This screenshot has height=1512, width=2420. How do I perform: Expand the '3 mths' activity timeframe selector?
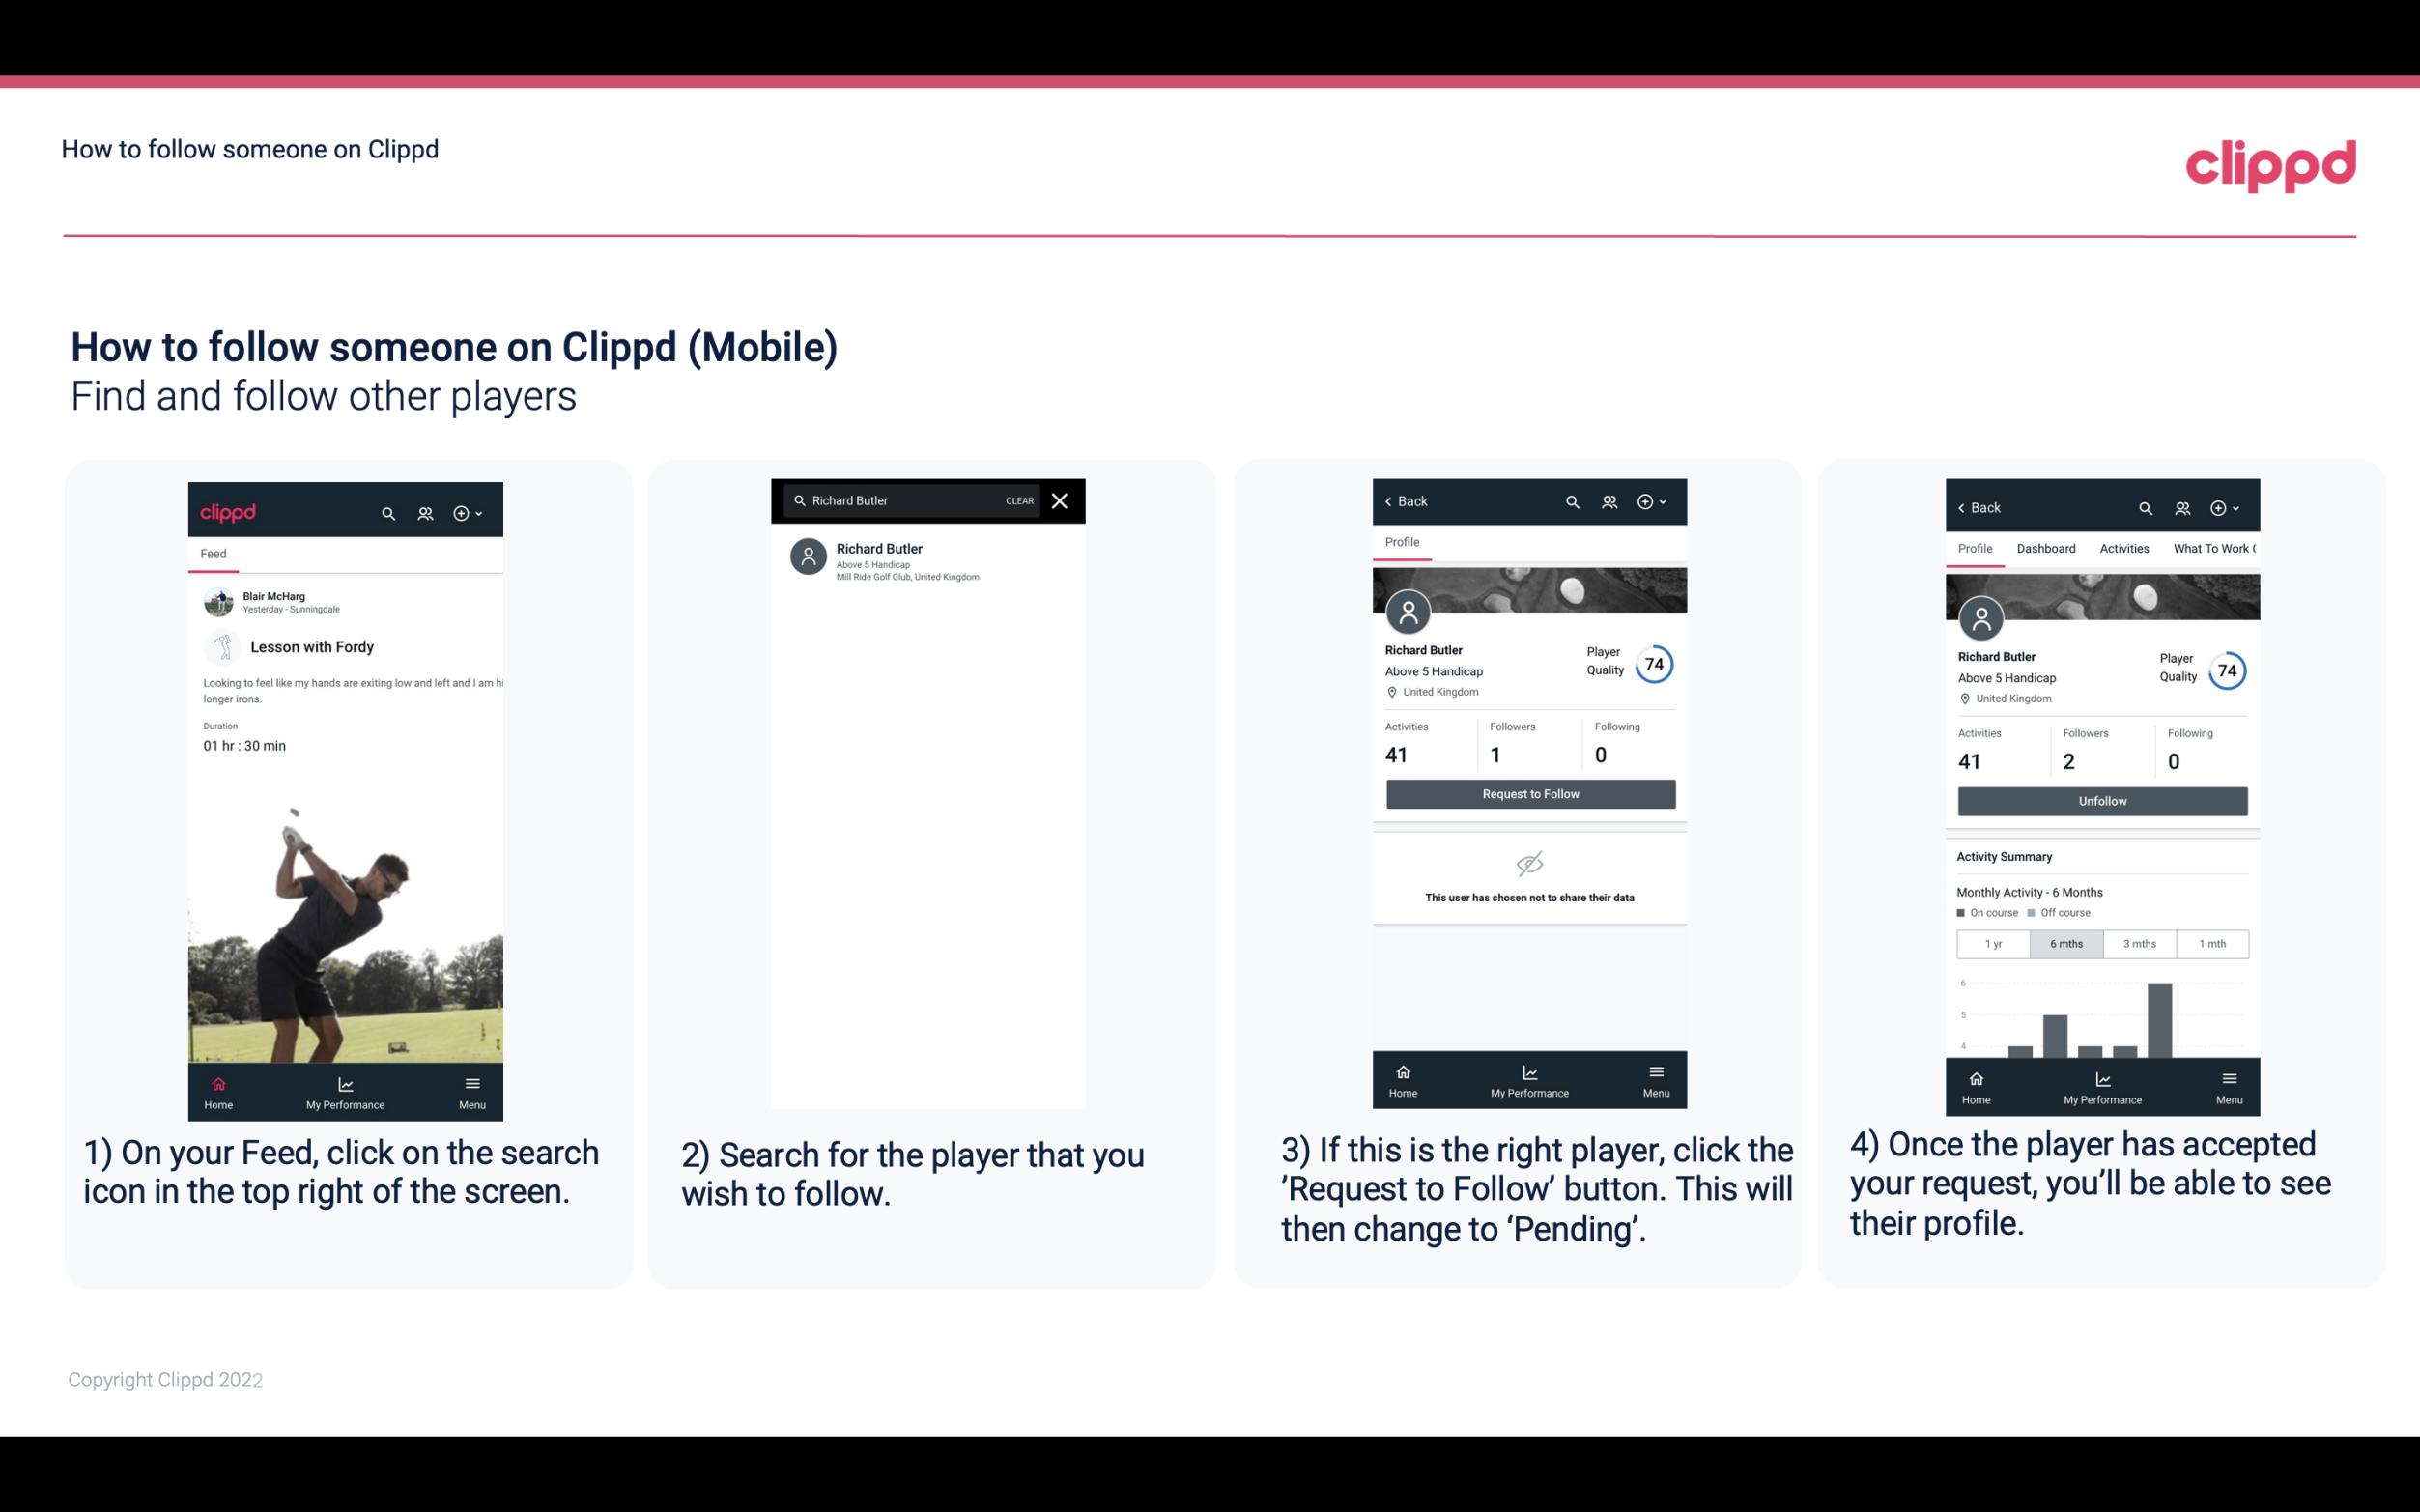pos(2140,942)
